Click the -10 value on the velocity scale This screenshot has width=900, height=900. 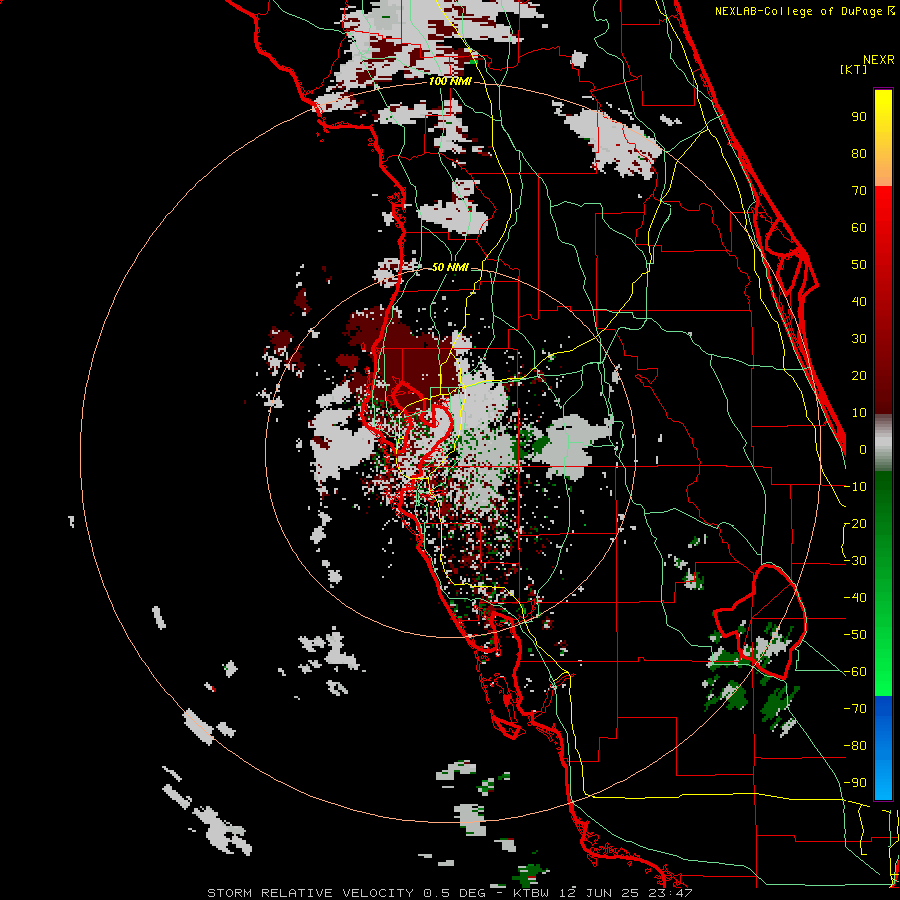pos(855,487)
